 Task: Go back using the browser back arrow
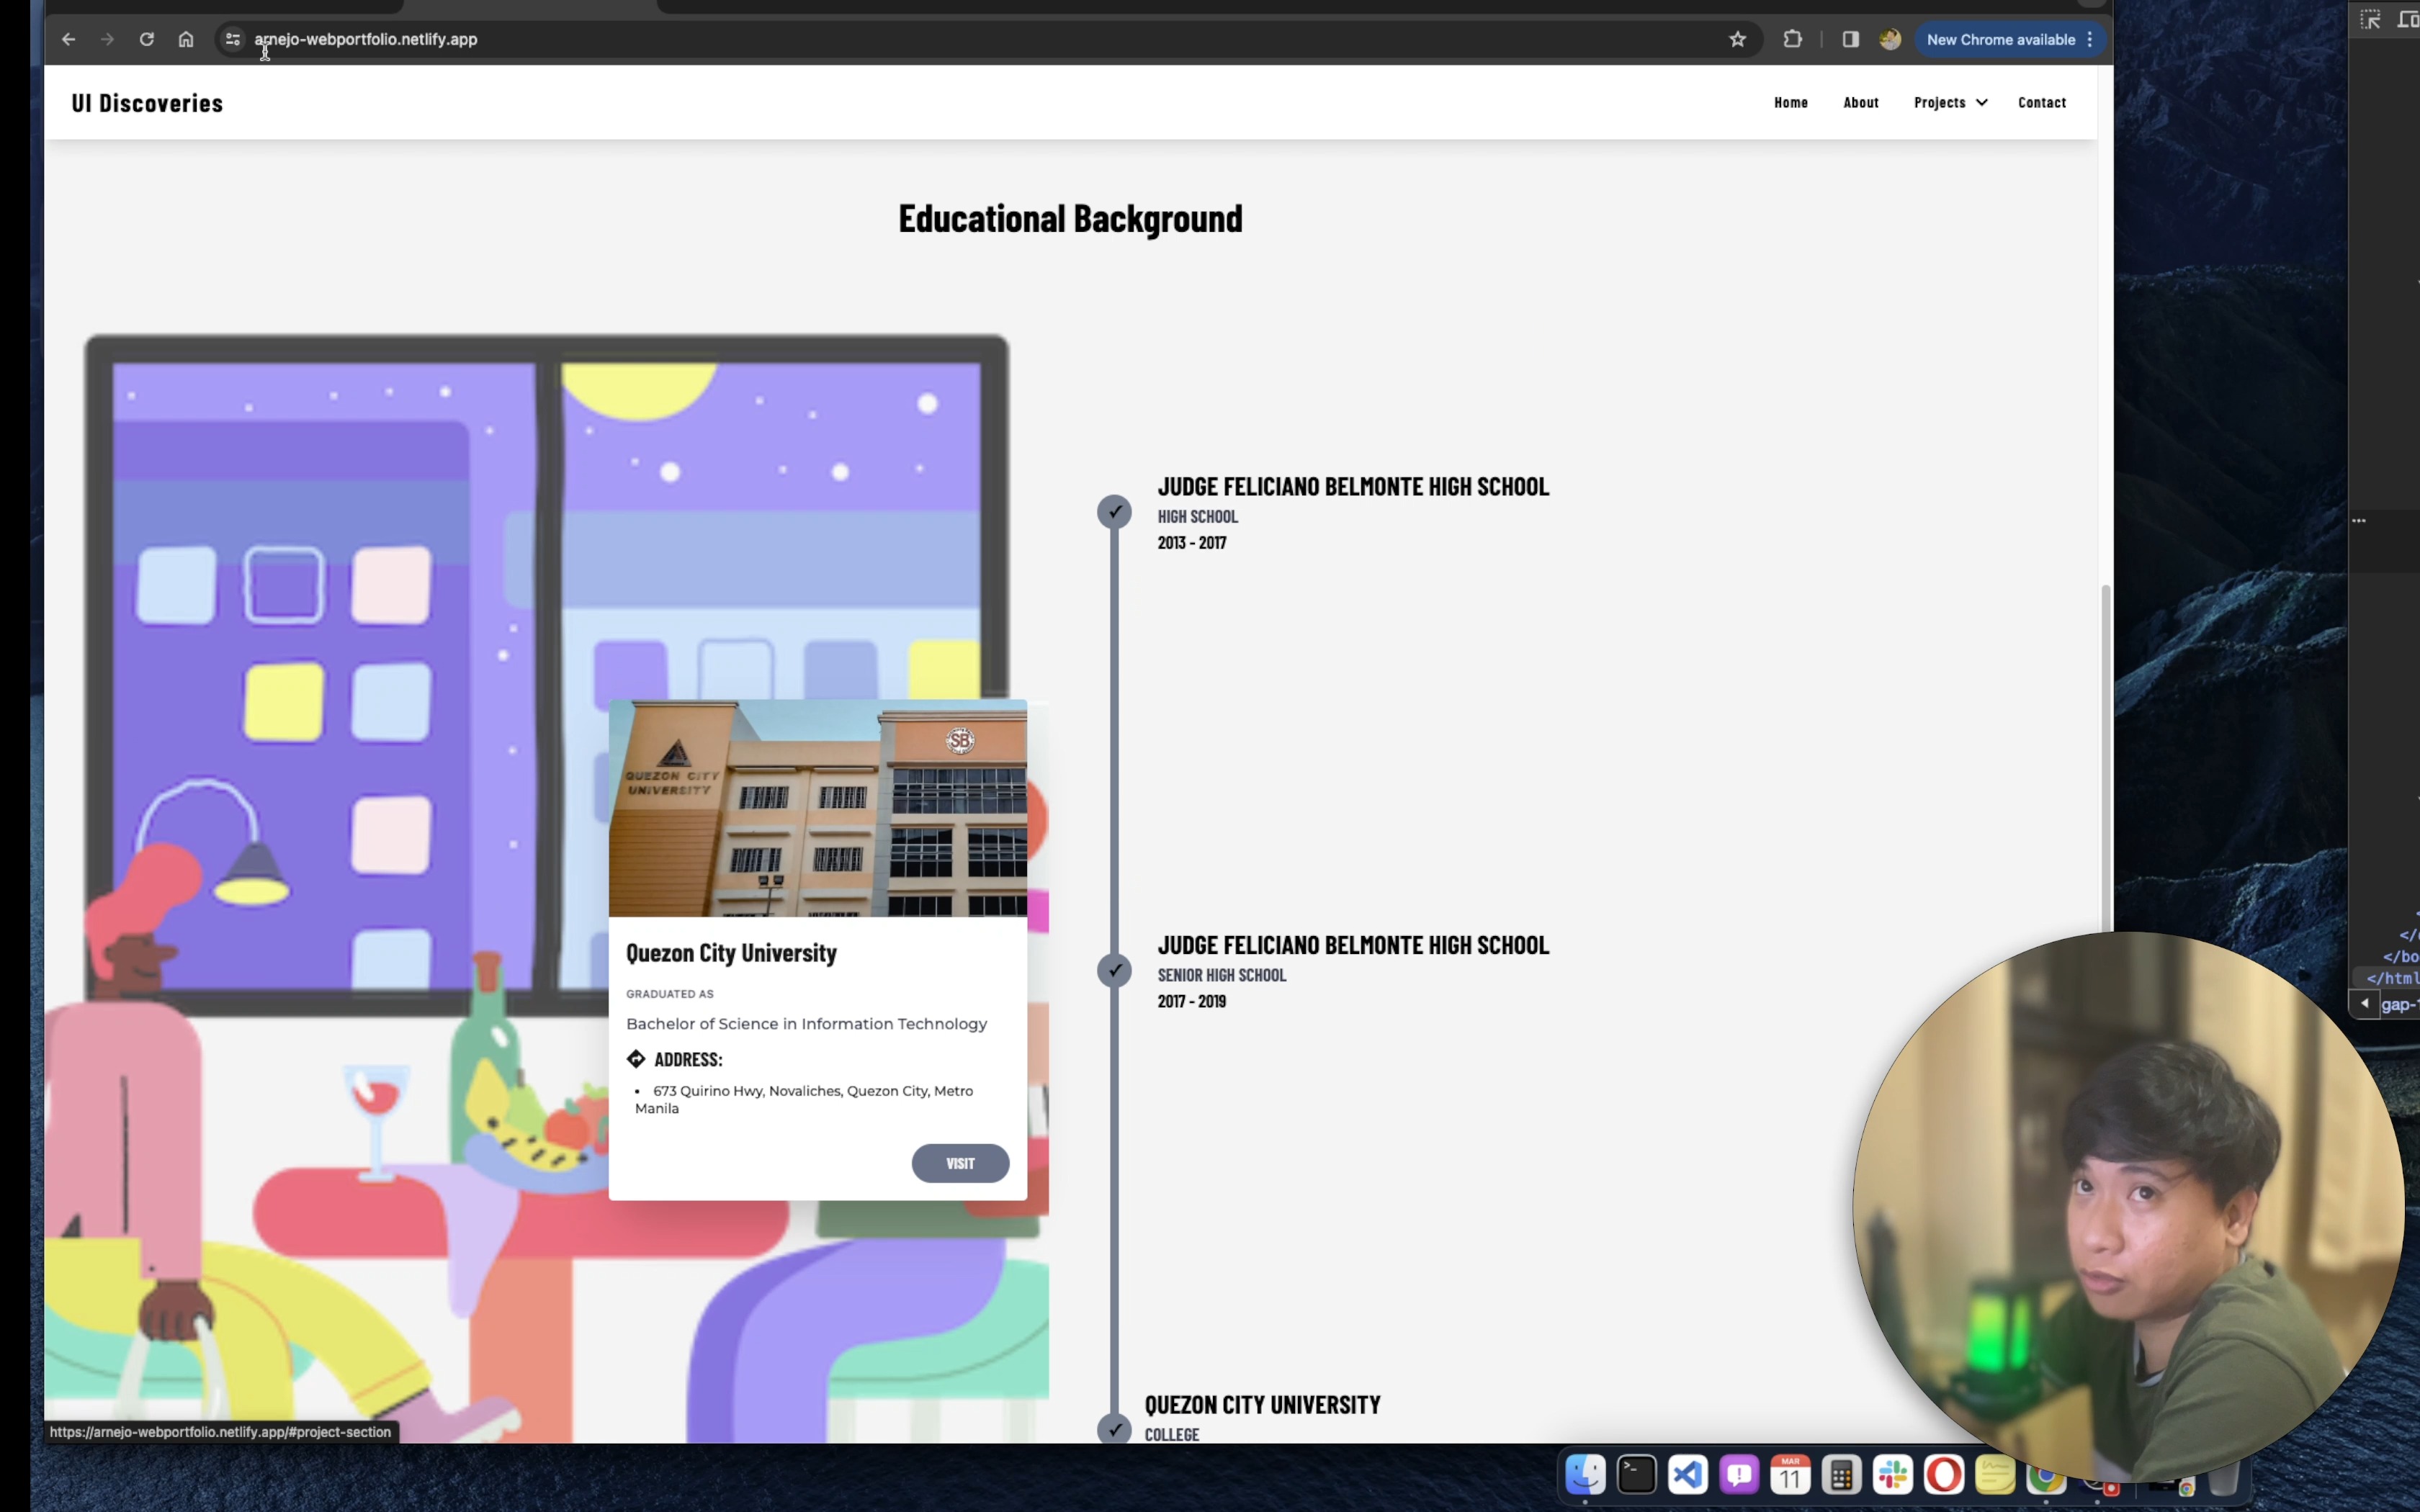68,39
